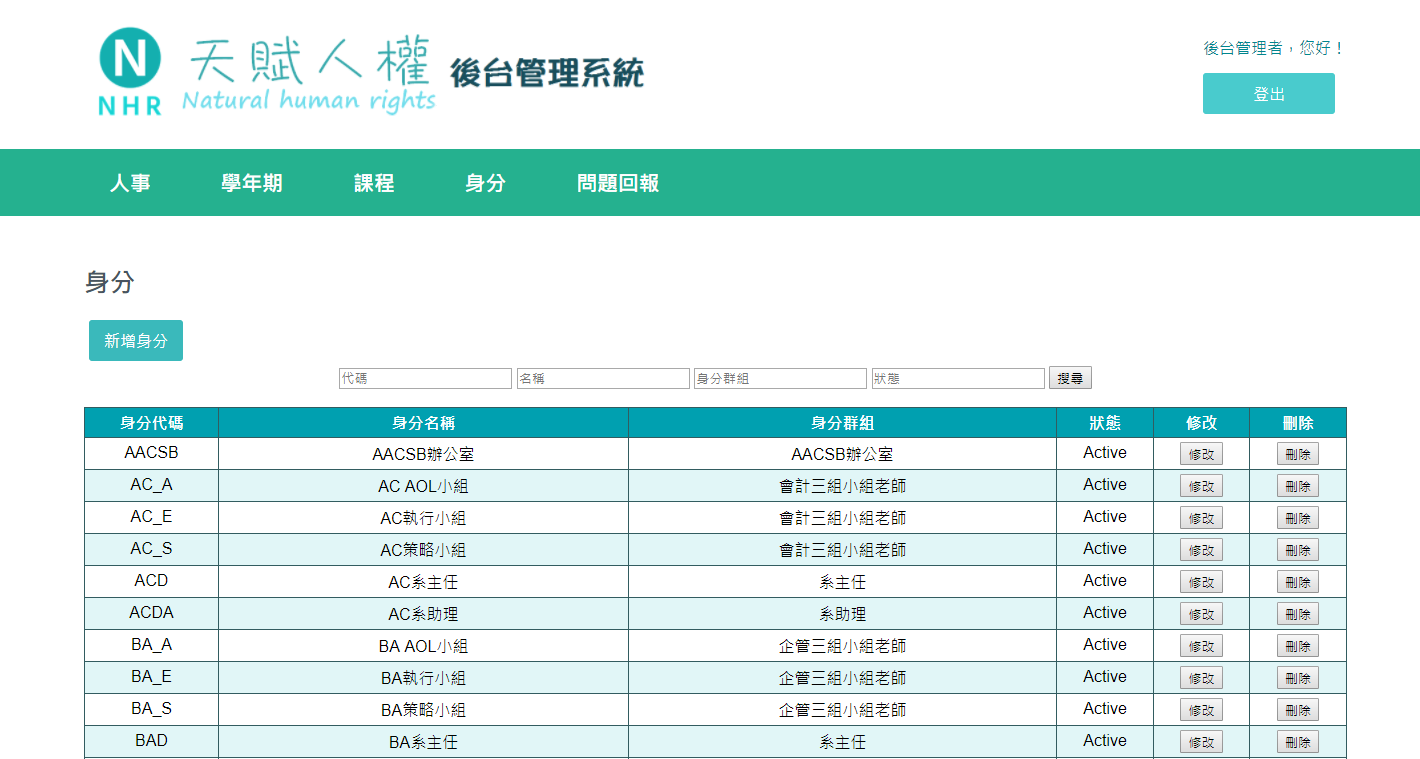Select the AC_S code cell
Viewport: 1420px width, 759px height.
[151, 549]
